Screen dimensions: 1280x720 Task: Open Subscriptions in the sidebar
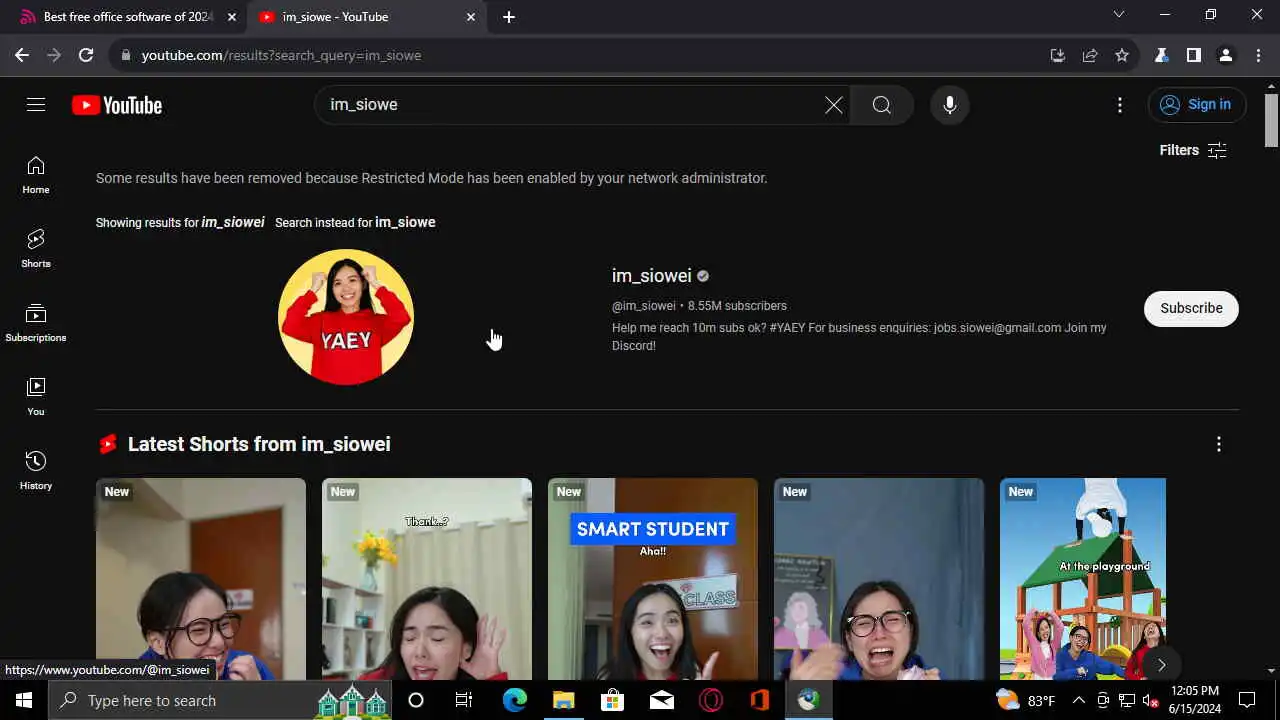coord(36,323)
